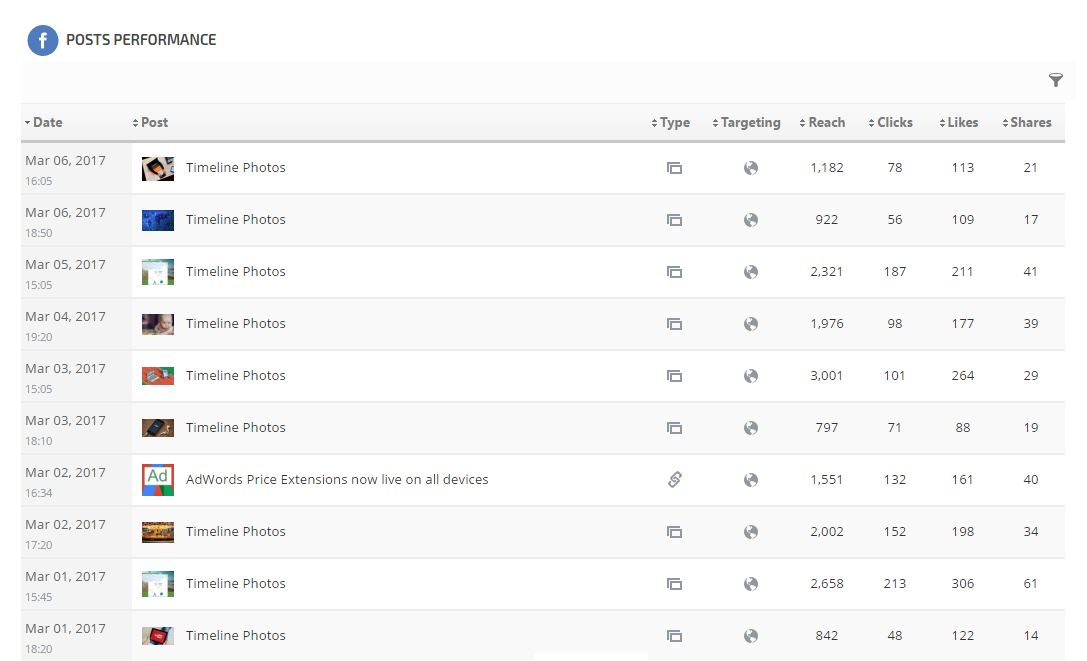The height and width of the screenshot is (661, 1087).
Task: Sort the table by Shares column
Action: 1030,123
